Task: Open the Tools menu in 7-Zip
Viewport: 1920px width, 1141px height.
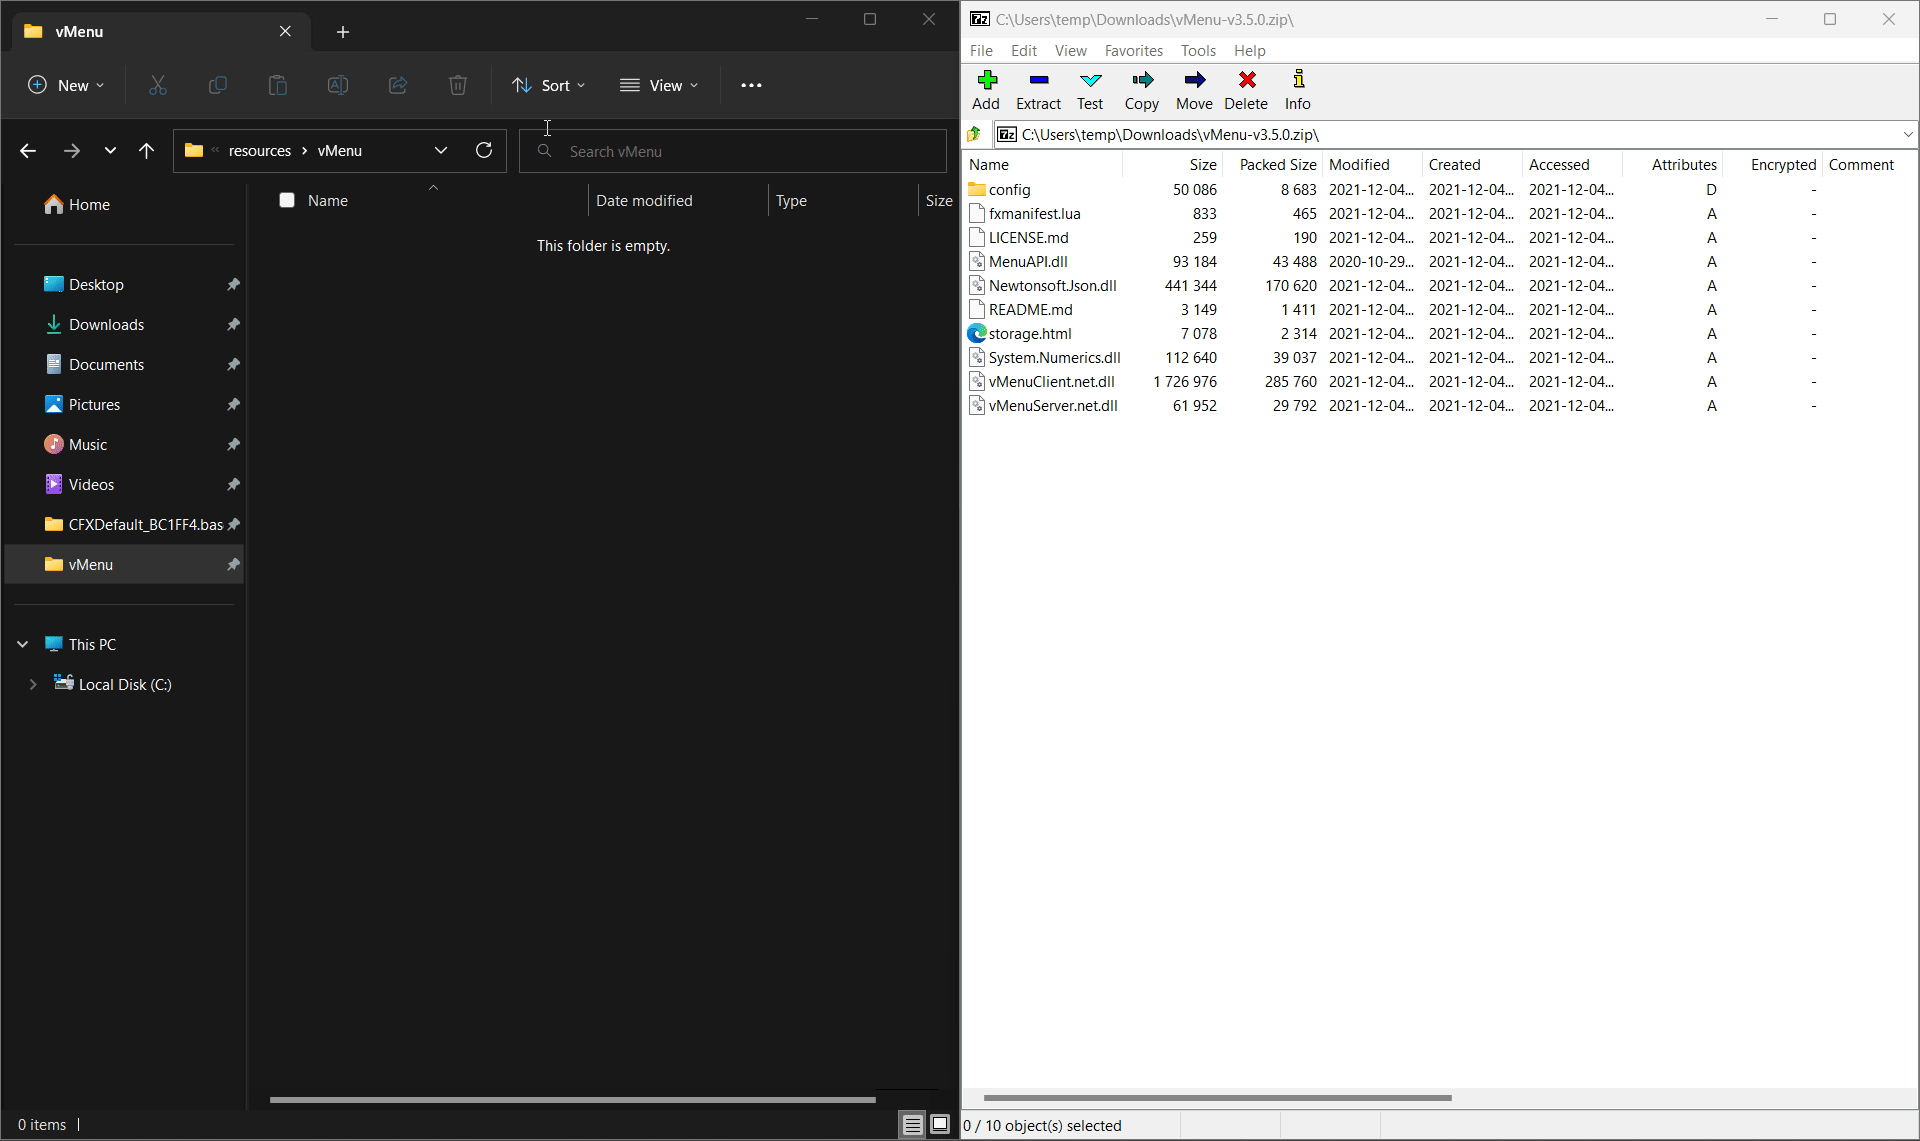Action: pos(1198,50)
